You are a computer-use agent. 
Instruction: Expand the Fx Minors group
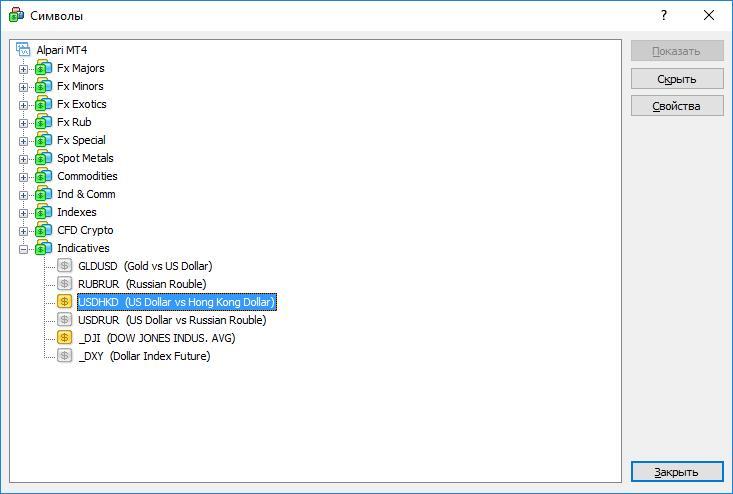click(24, 87)
